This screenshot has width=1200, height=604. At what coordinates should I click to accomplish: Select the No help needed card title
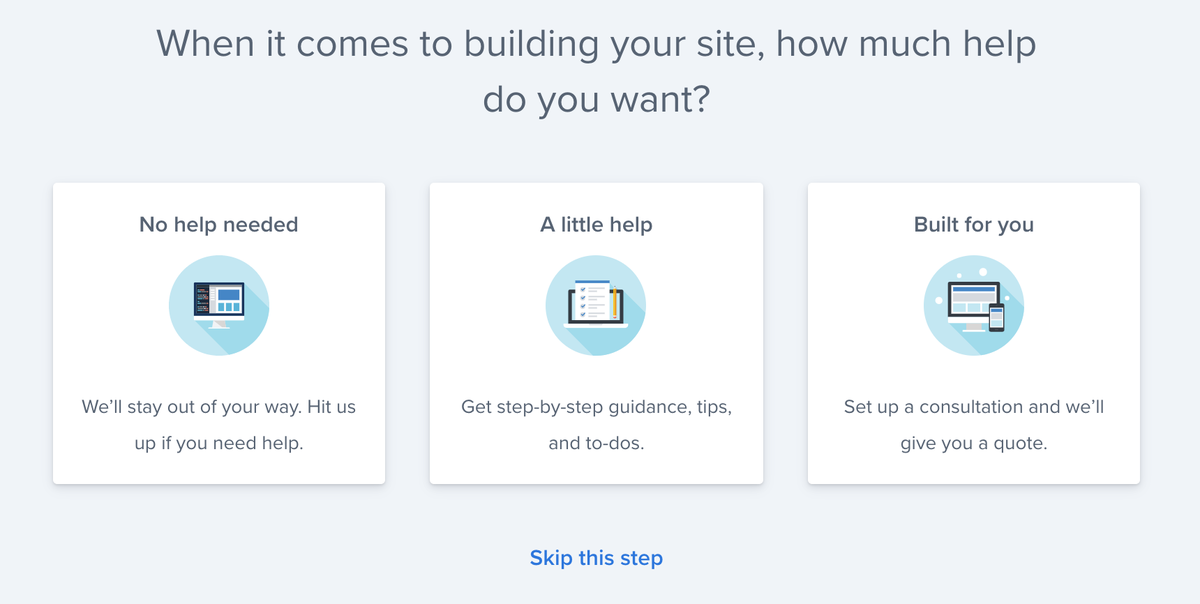click(x=219, y=224)
